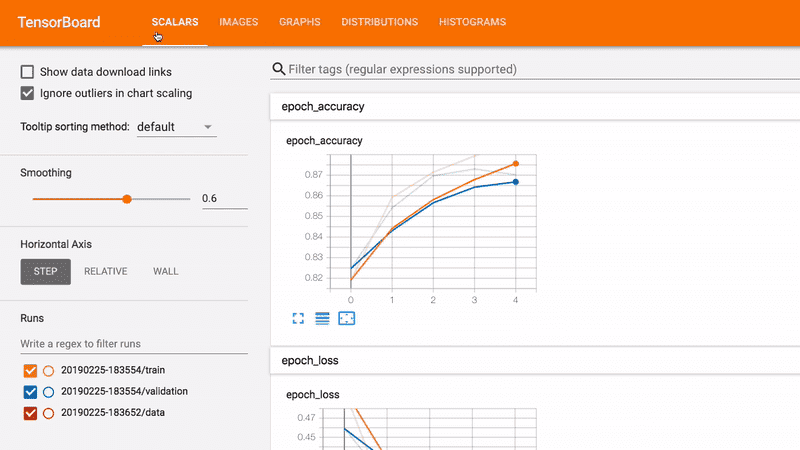Uncheck the 20190225-183554/validation run checkbox
The image size is (800, 450).
point(29,392)
